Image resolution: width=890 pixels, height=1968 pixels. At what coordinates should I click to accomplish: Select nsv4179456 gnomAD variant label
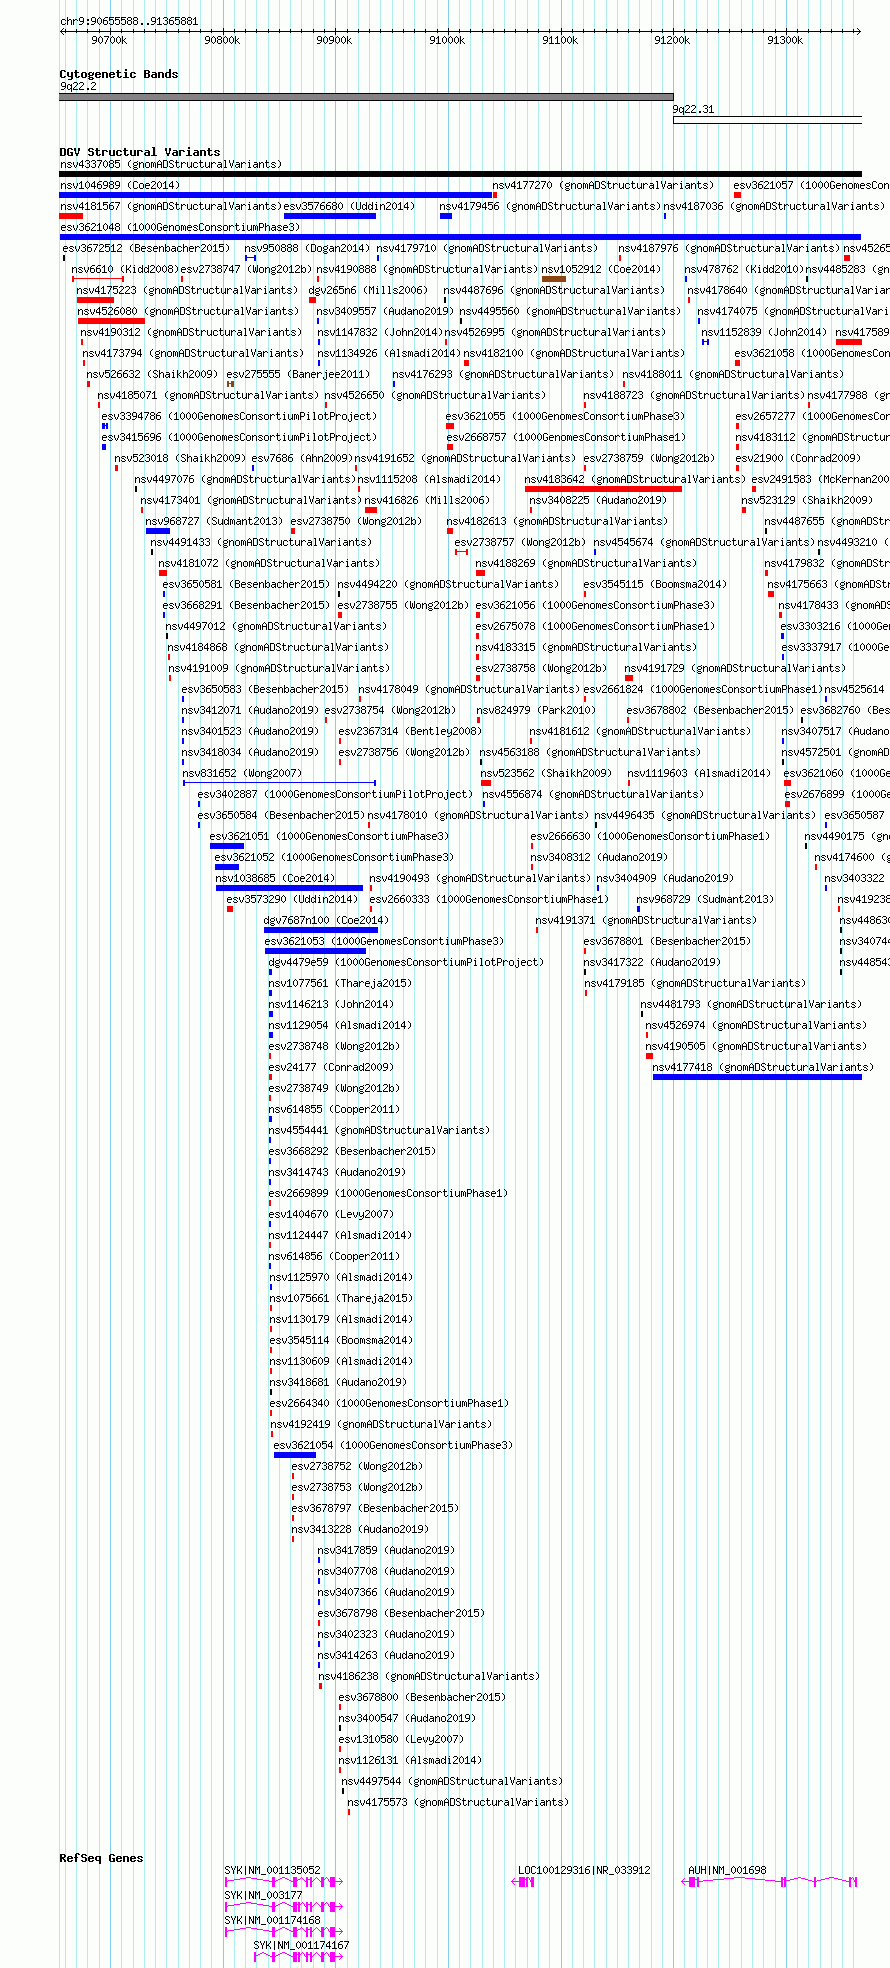(550, 206)
